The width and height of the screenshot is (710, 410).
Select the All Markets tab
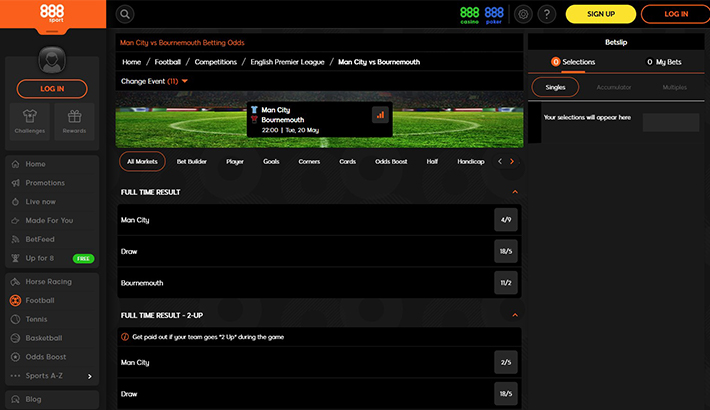pyautogui.click(x=142, y=162)
